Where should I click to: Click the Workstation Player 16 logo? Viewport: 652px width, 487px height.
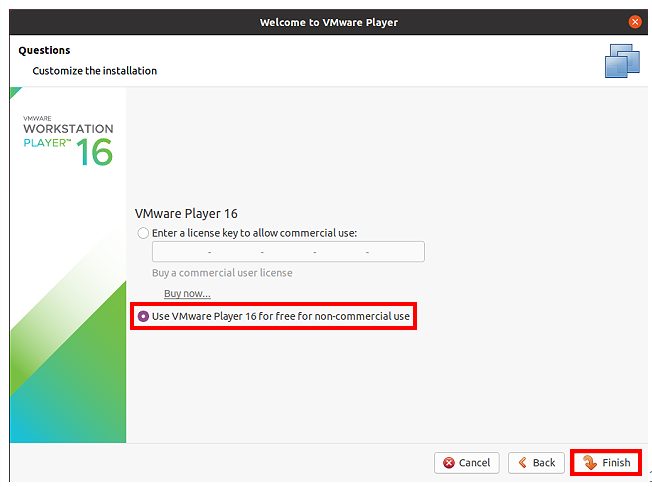tap(68, 141)
